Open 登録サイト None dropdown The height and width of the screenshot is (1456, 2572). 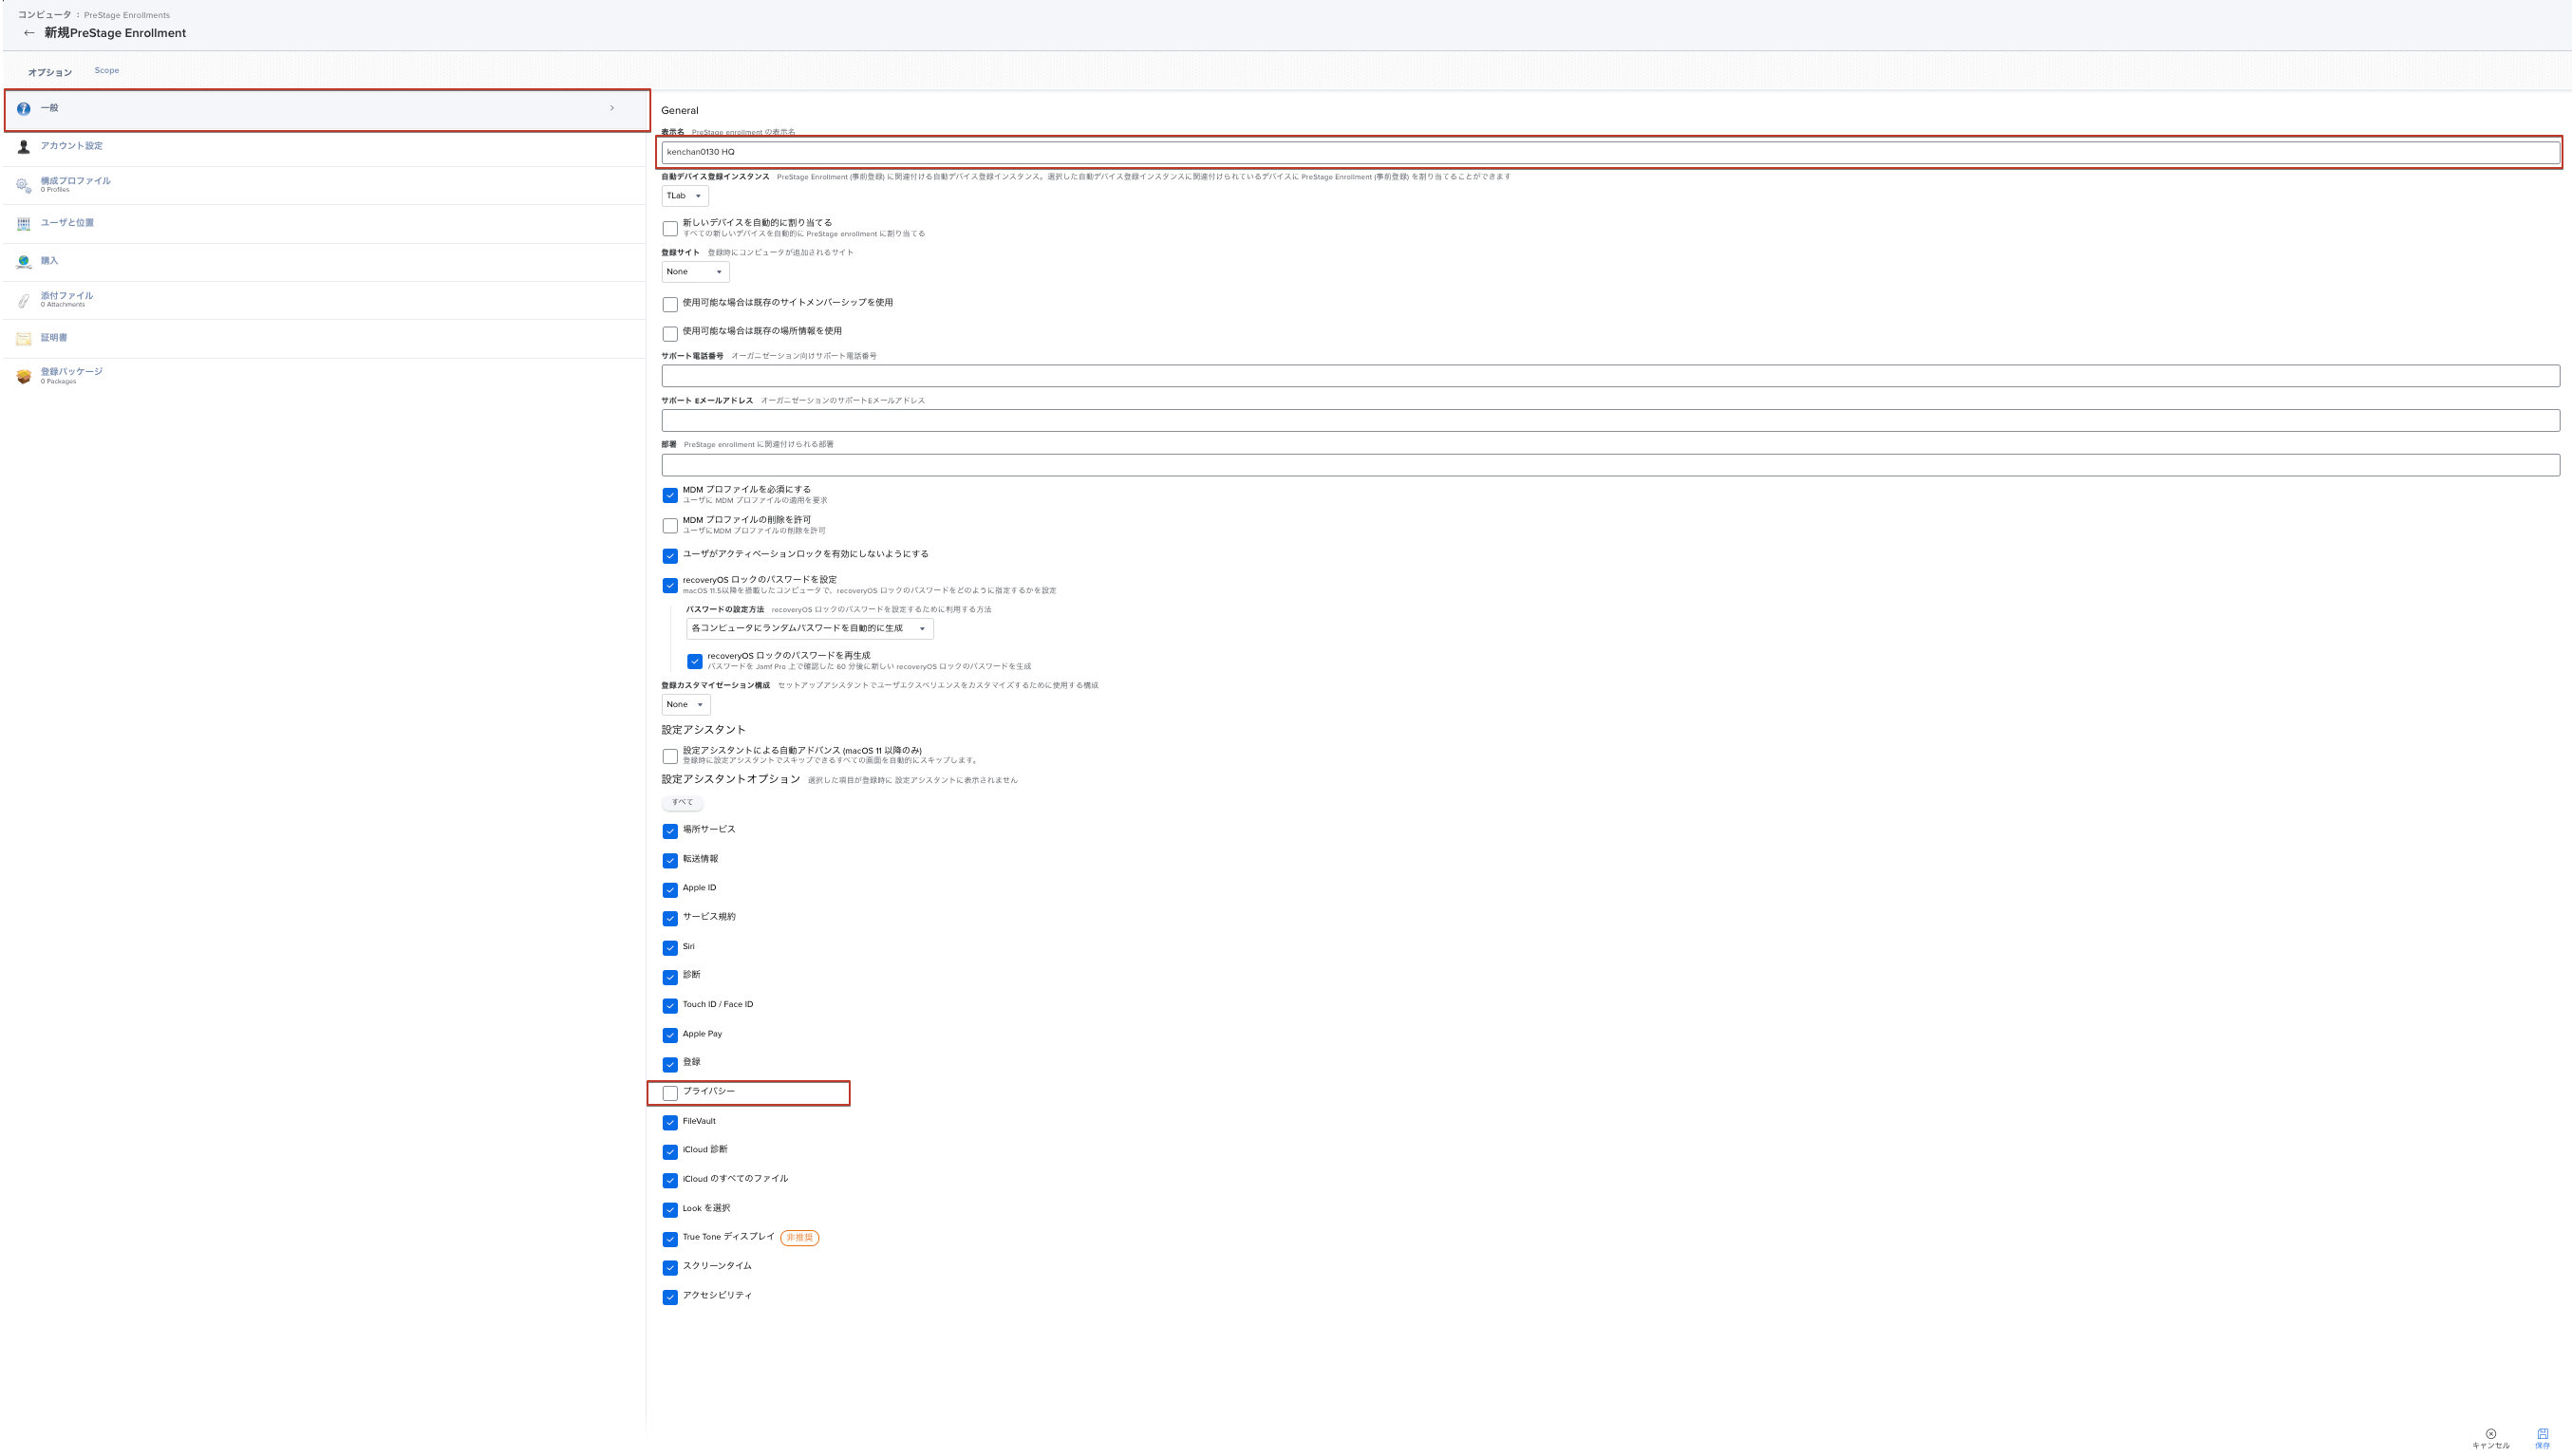point(695,272)
